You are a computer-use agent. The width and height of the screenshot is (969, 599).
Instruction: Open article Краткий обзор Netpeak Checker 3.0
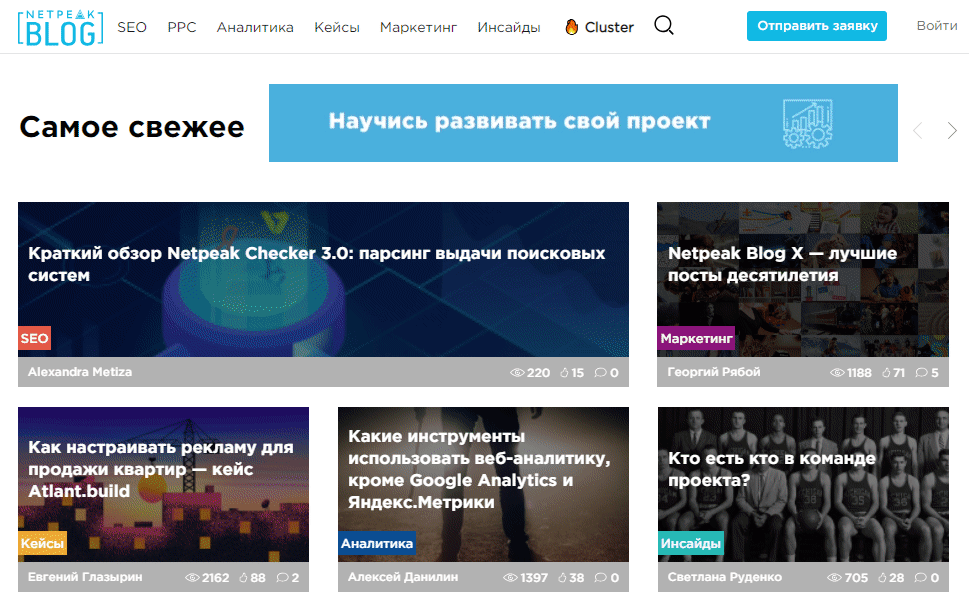[x=316, y=264]
